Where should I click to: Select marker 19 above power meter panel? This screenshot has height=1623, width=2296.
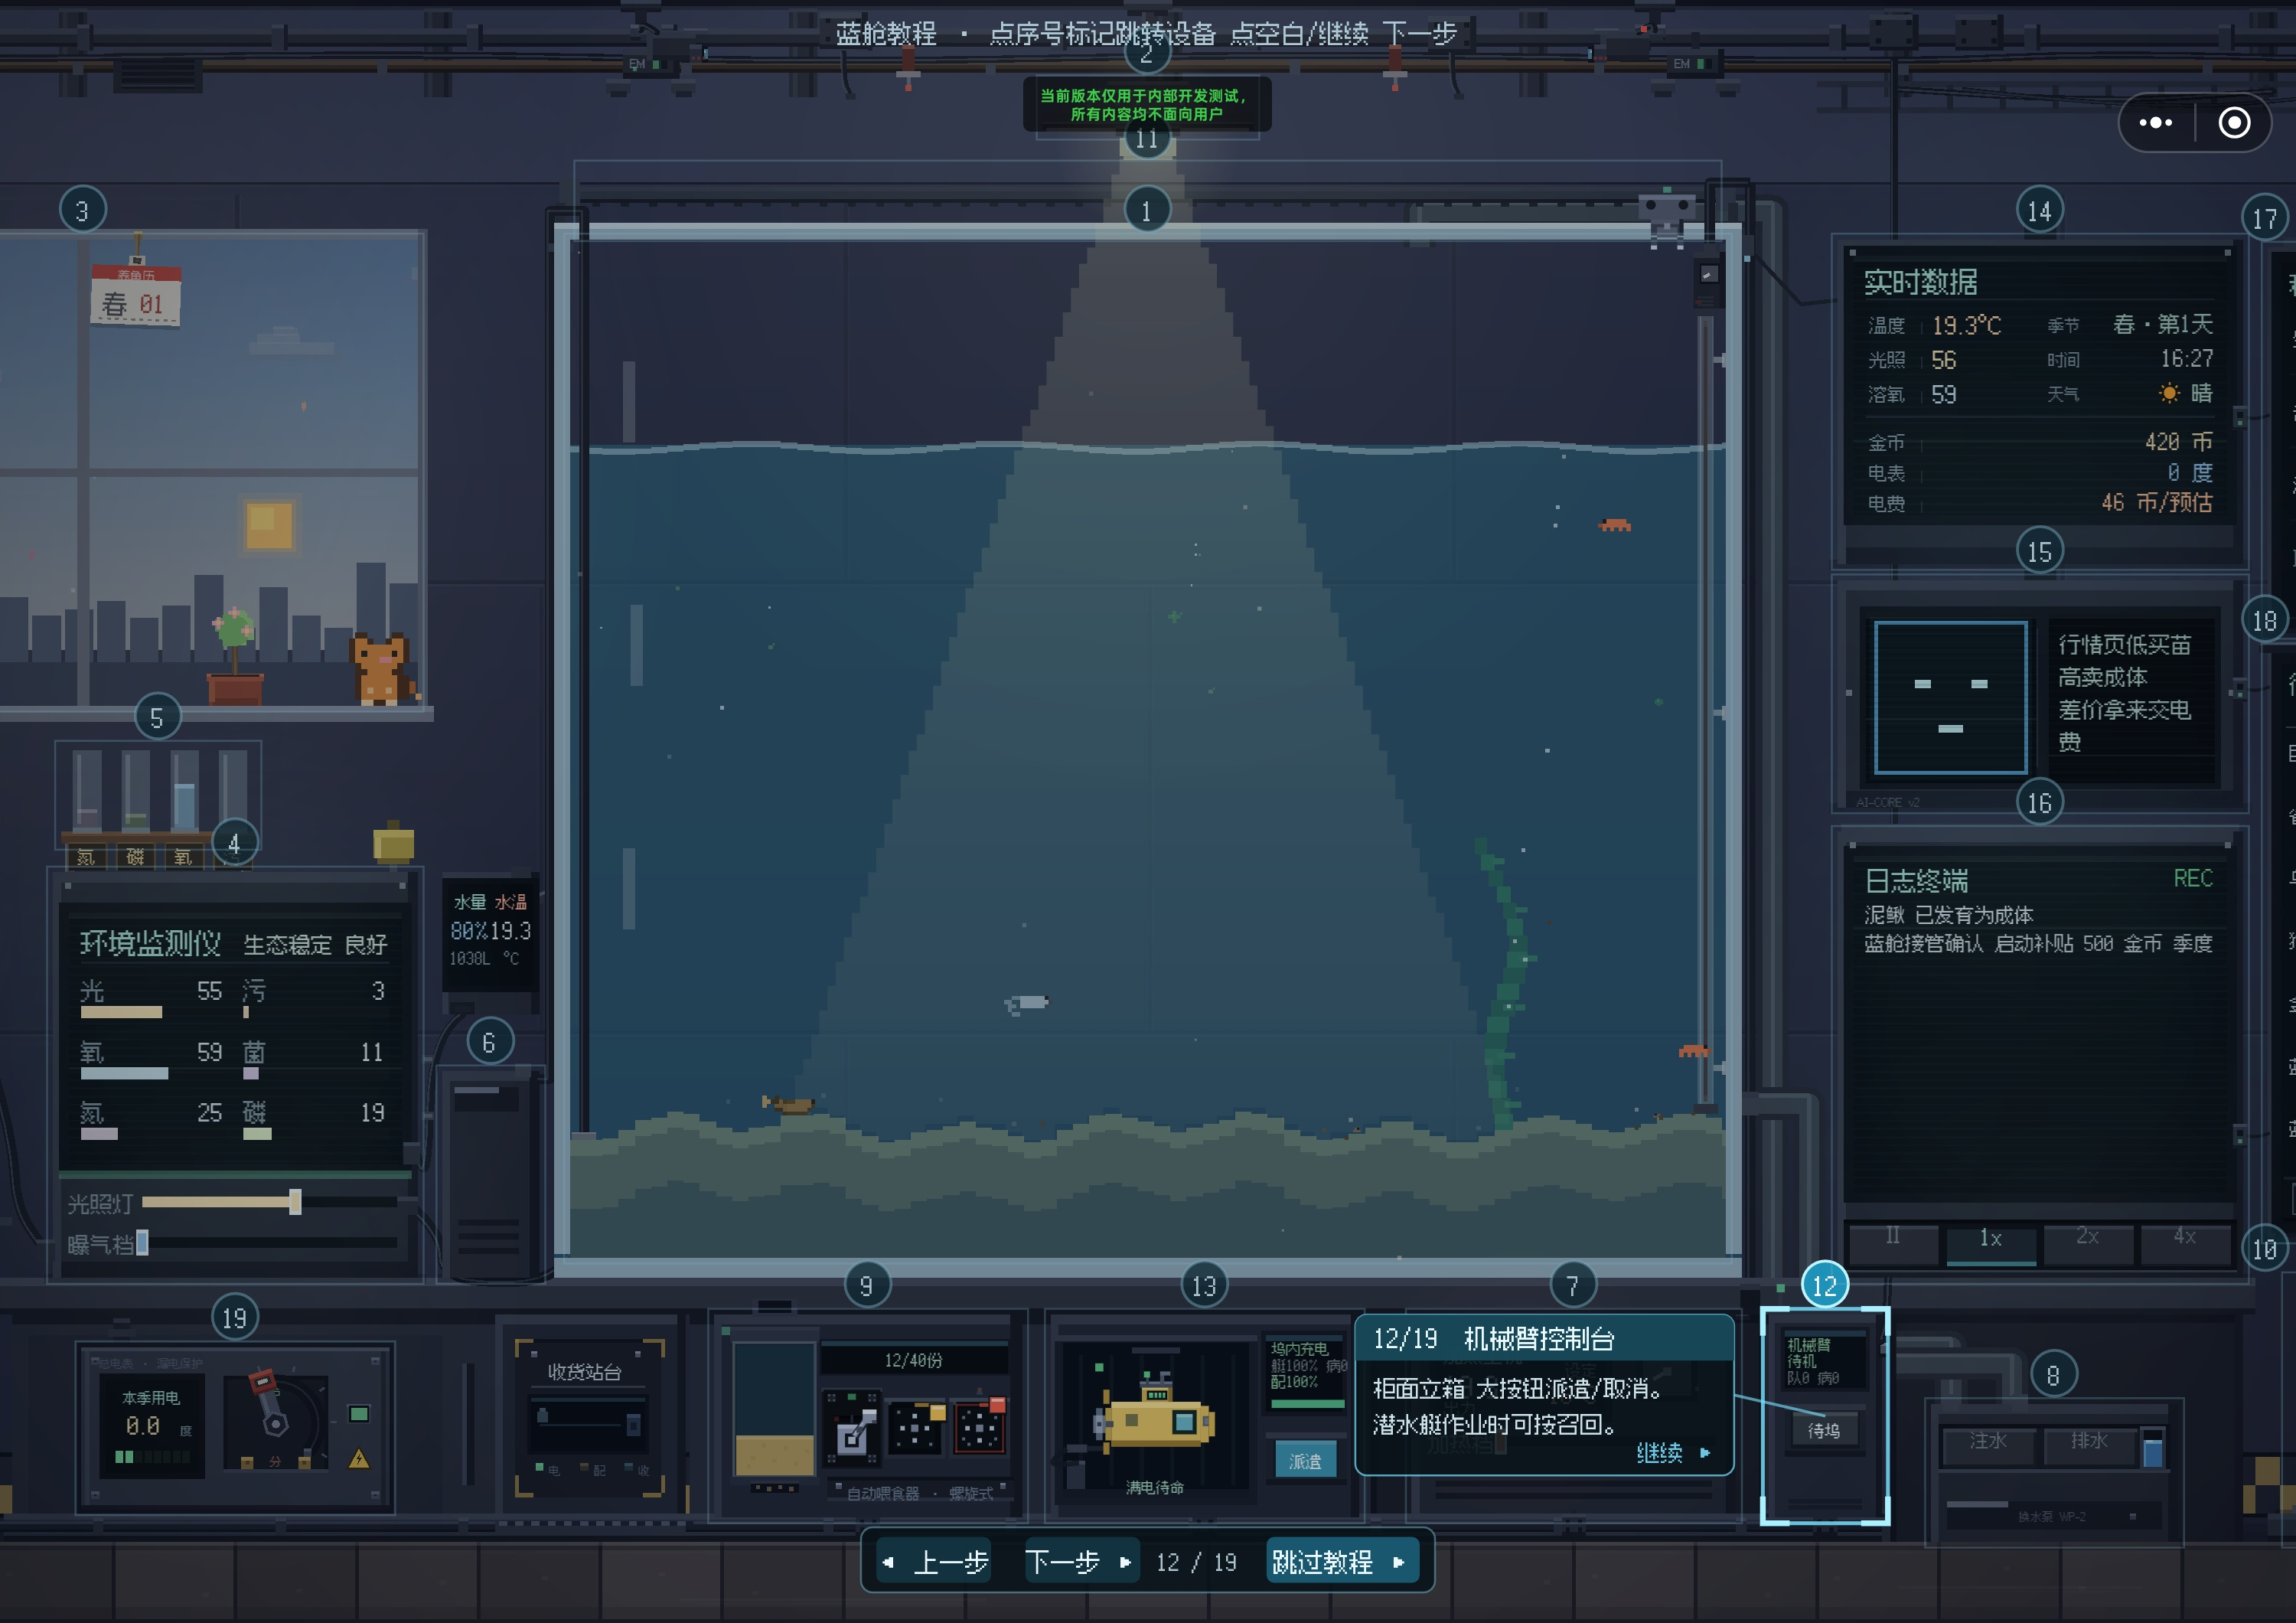234,1318
